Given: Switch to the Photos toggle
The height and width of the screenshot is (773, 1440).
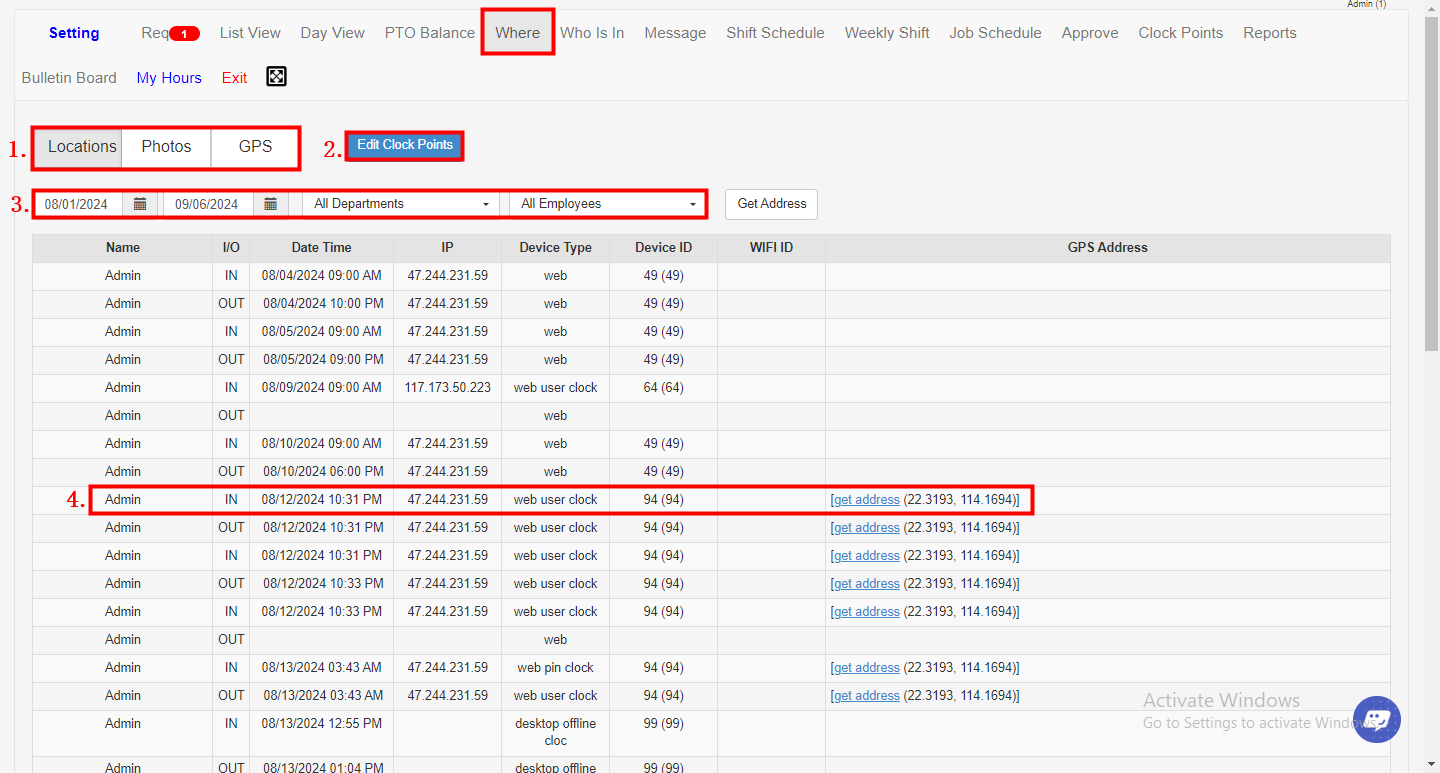Looking at the screenshot, I should [166, 147].
